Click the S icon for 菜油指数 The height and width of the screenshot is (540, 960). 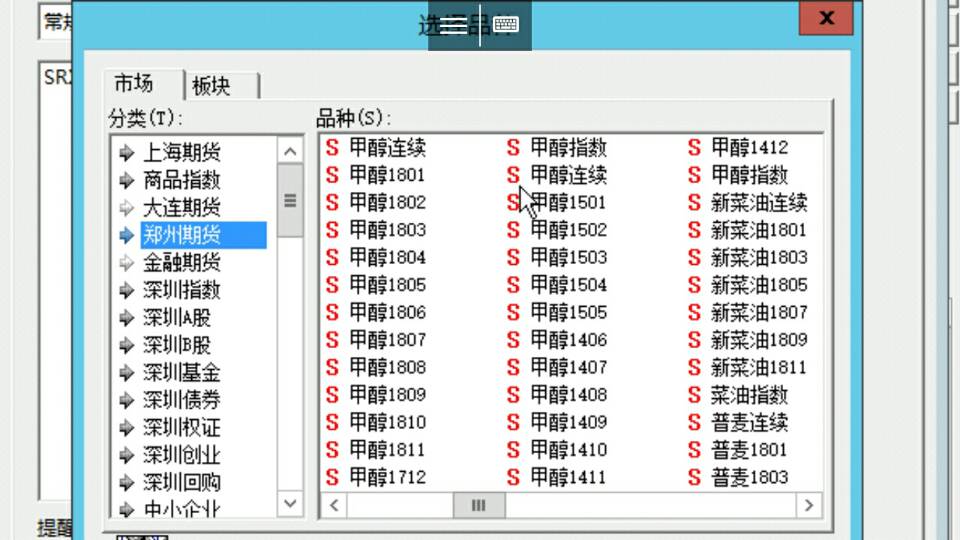pos(694,395)
